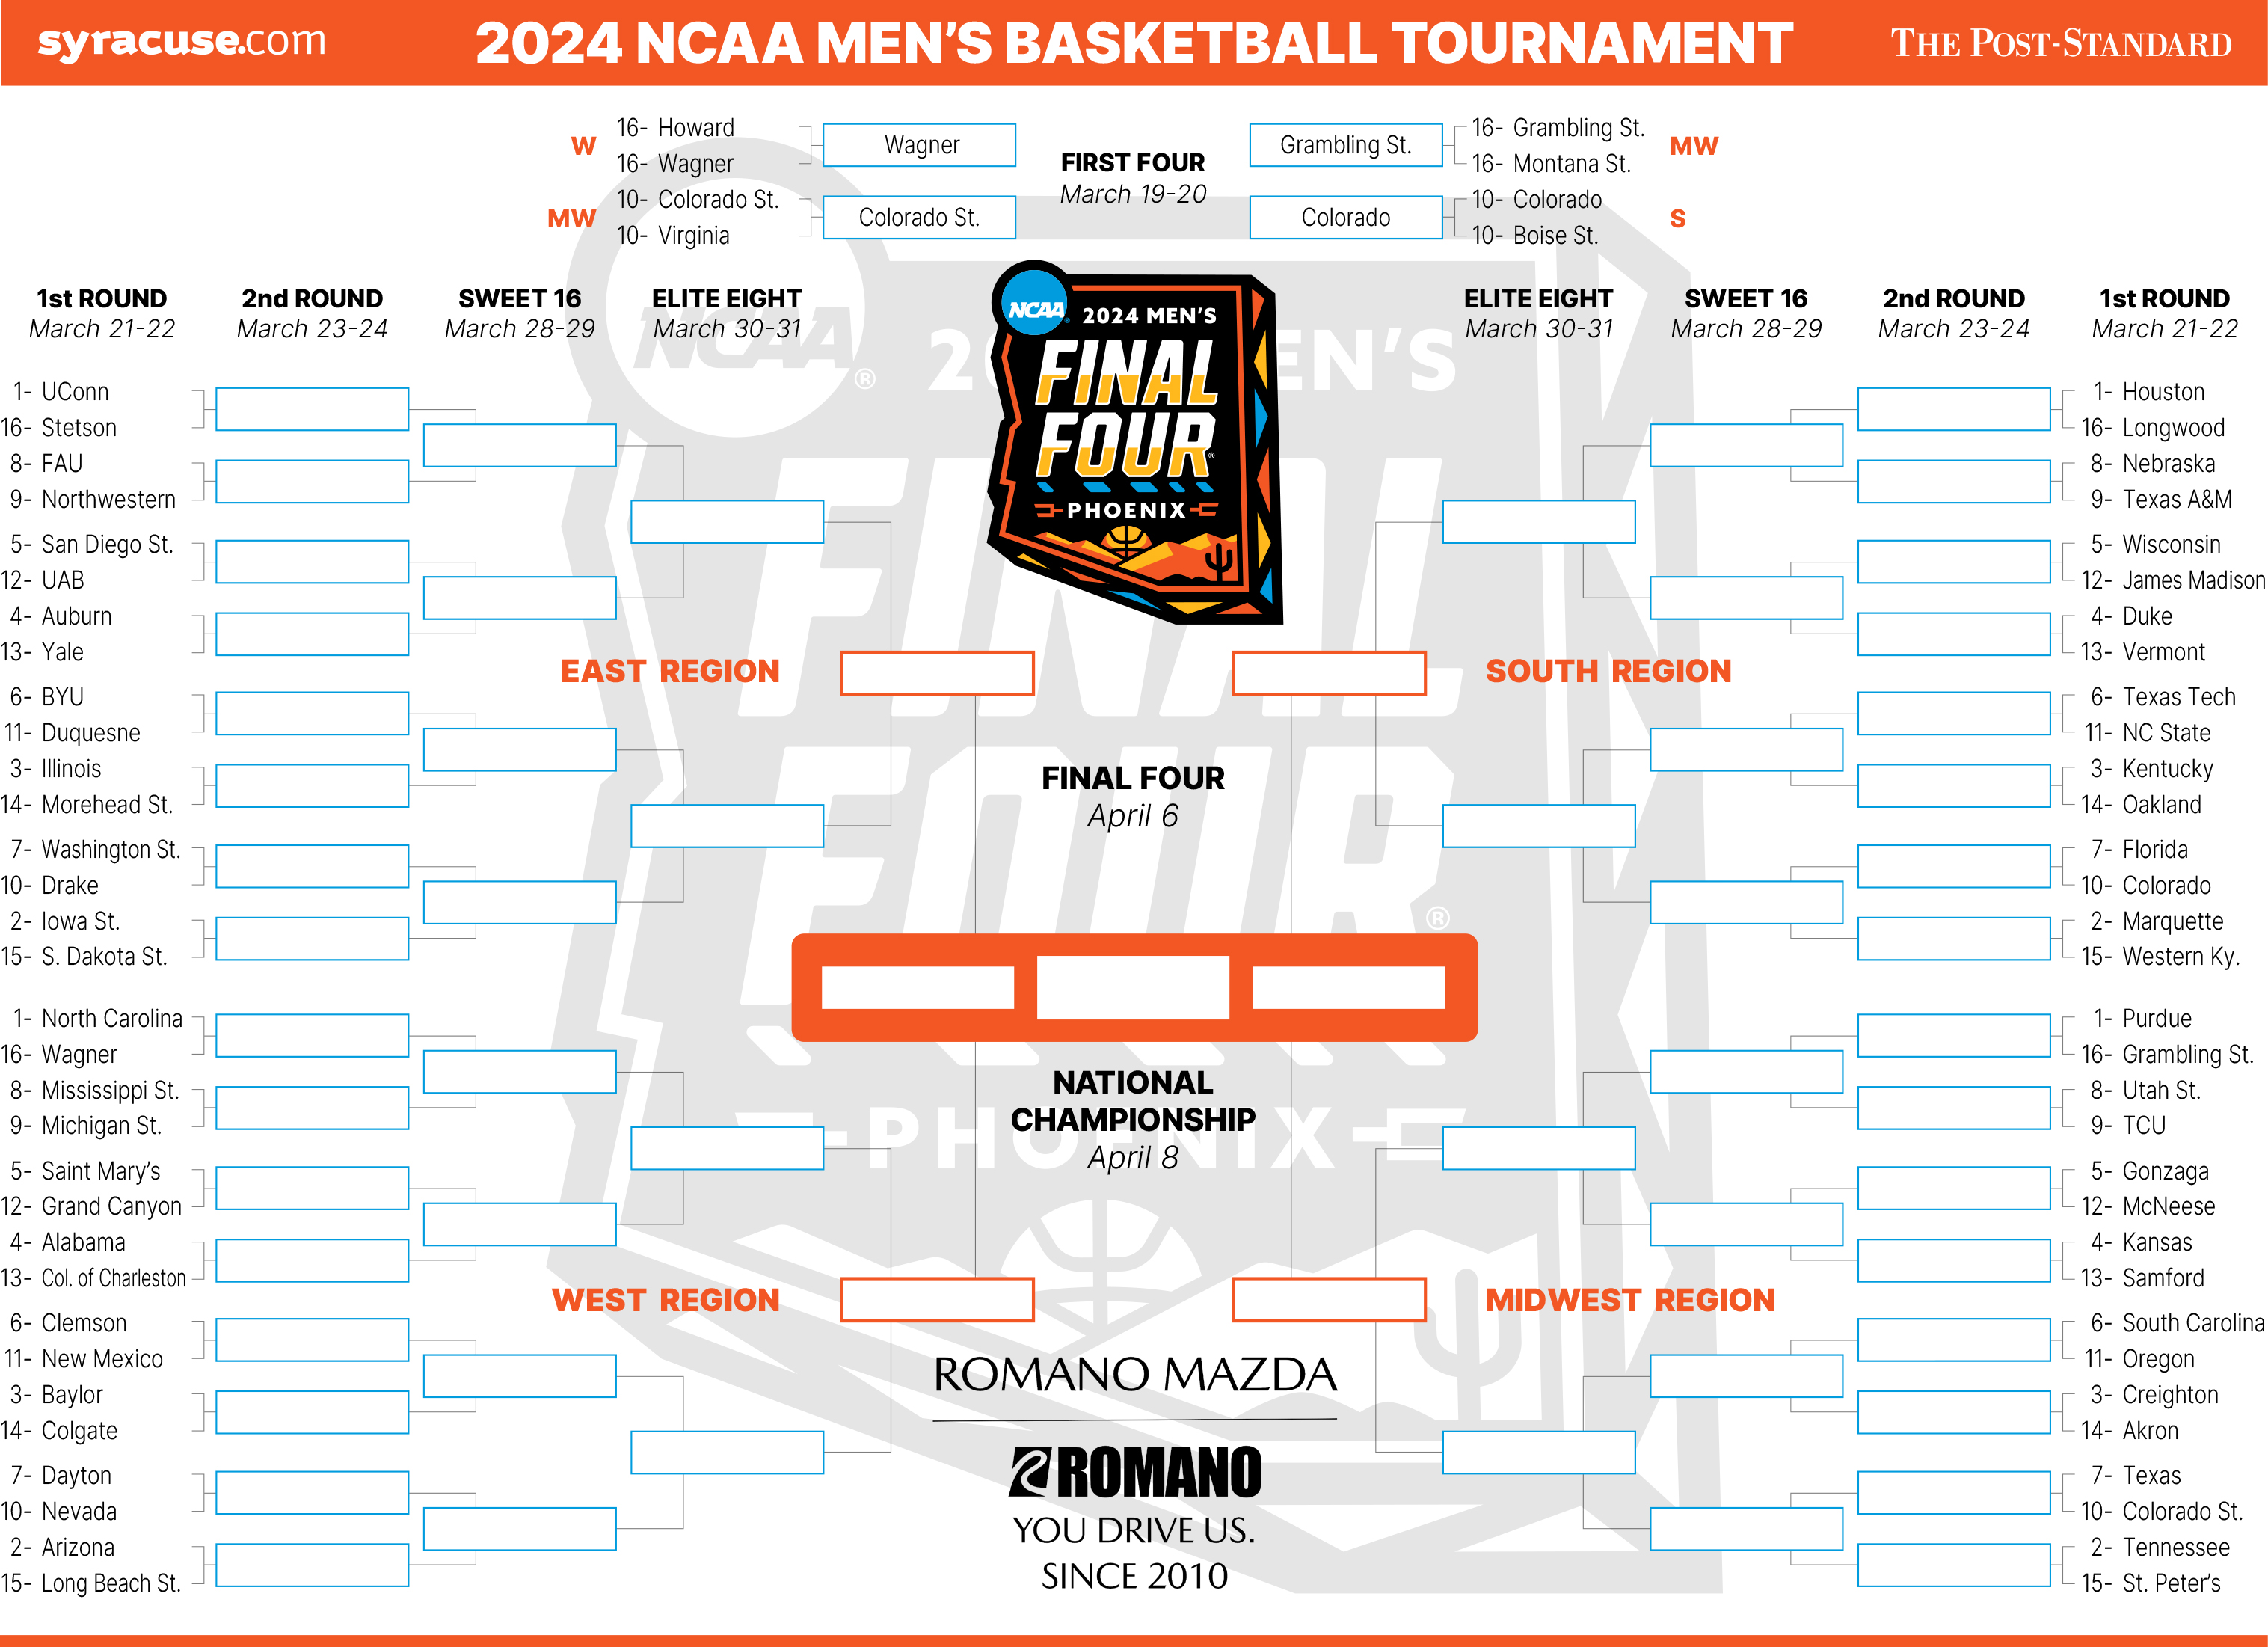Click the Wagner First Four winner box
Viewport: 2268px width, 1647px height.
click(919, 145)
